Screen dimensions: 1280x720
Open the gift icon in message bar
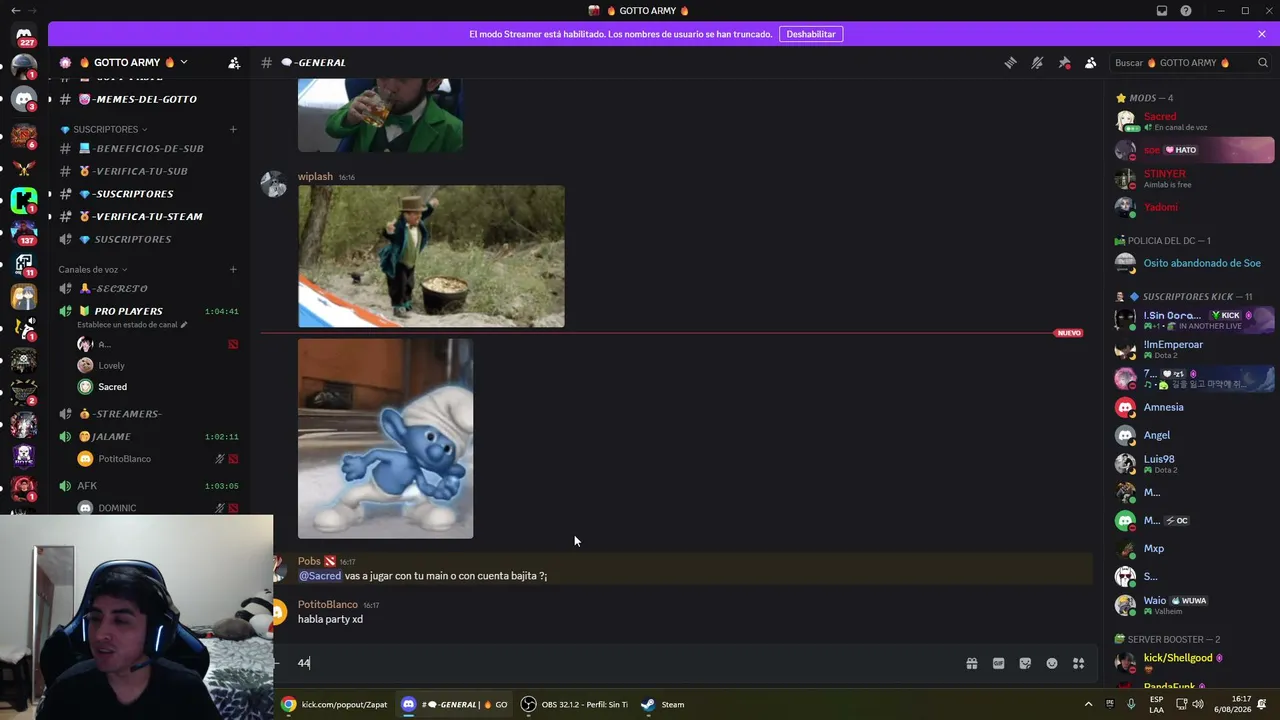click(971, 663)
